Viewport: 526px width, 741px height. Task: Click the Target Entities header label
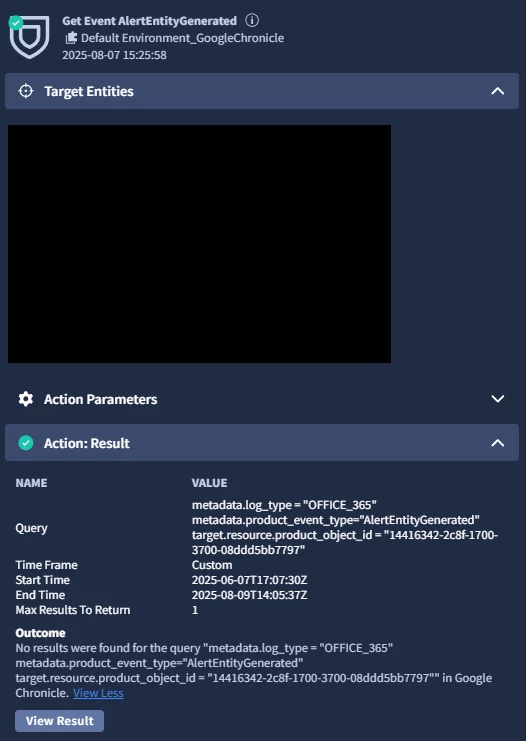[89, 91]
